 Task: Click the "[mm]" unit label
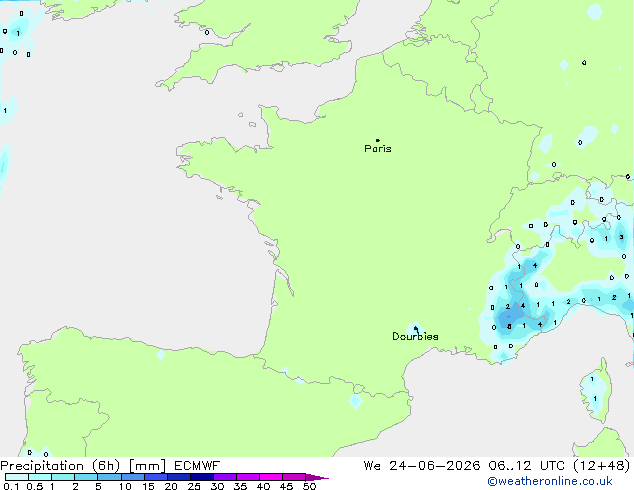(x=147, y=466)
